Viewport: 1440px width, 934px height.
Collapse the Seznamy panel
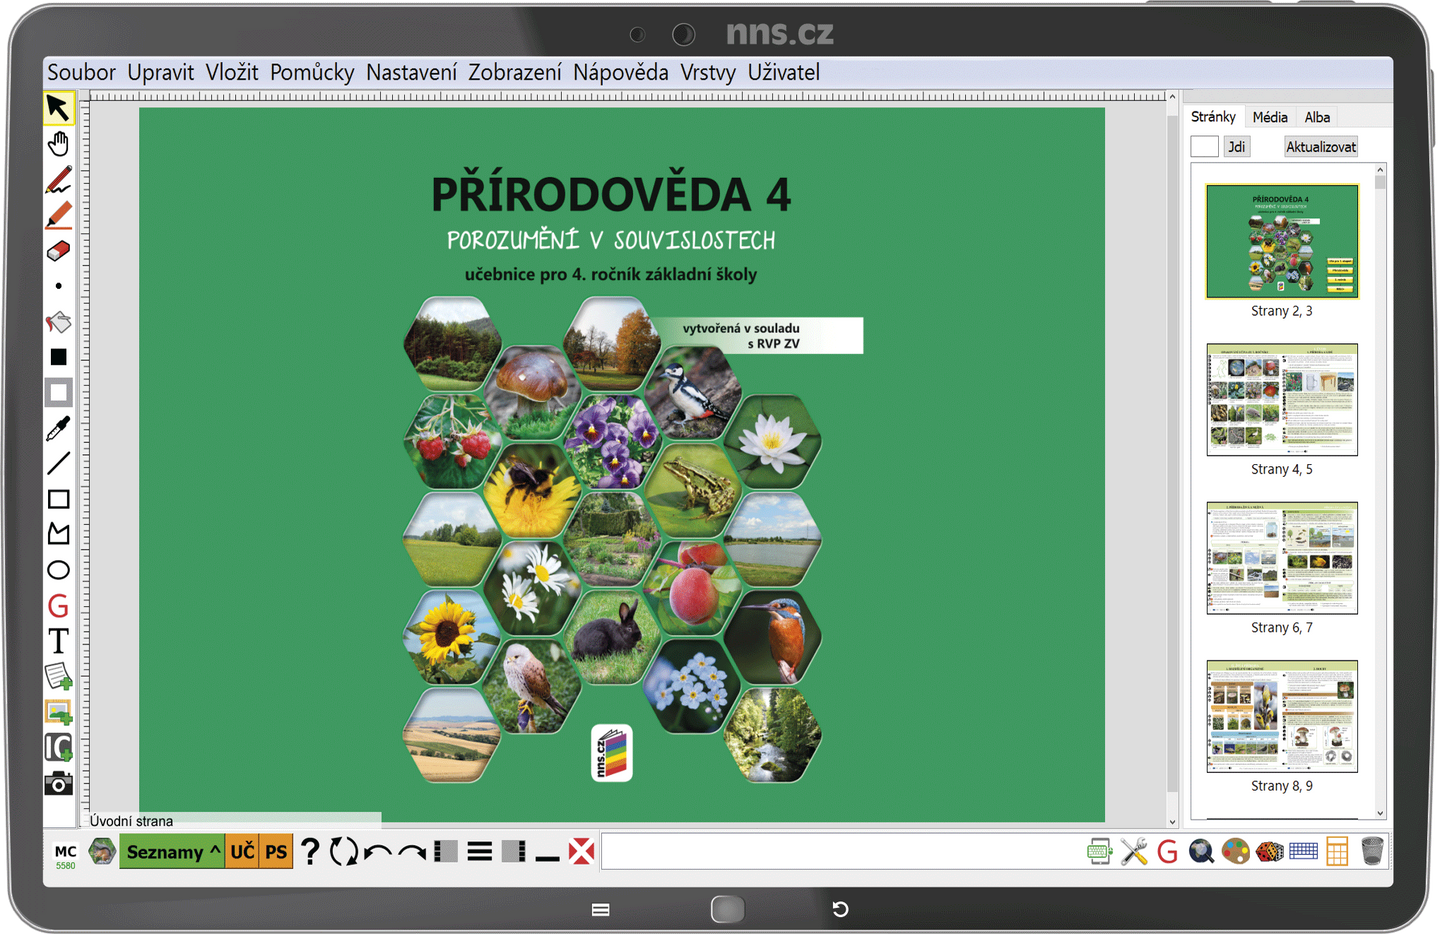point(214,851)
